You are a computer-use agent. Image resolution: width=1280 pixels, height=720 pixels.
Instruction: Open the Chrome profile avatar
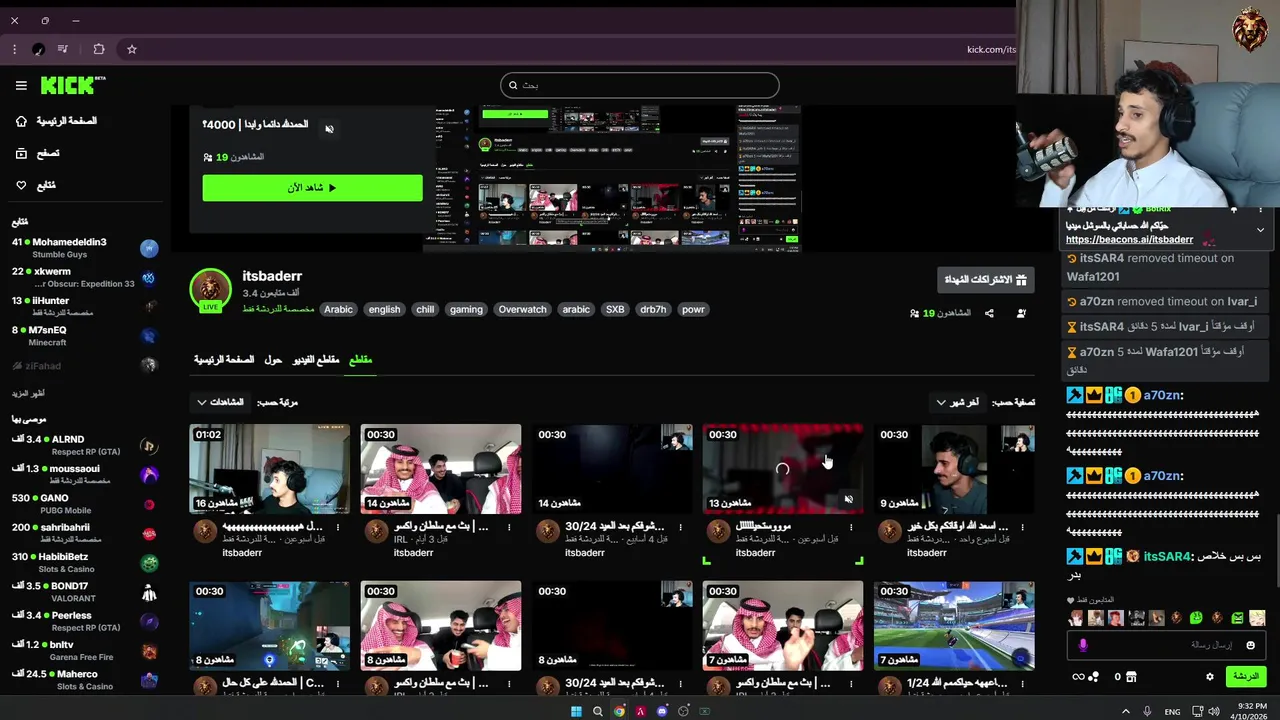tap(38, 49)
